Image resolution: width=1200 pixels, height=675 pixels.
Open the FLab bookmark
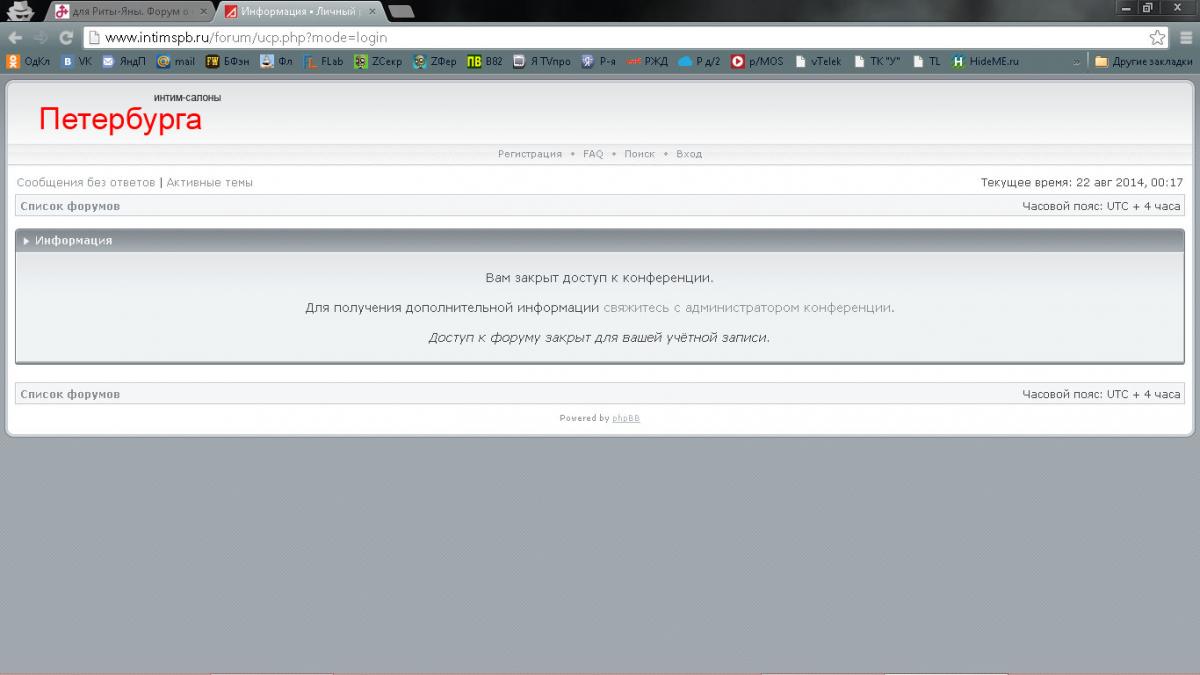point(323,61)
